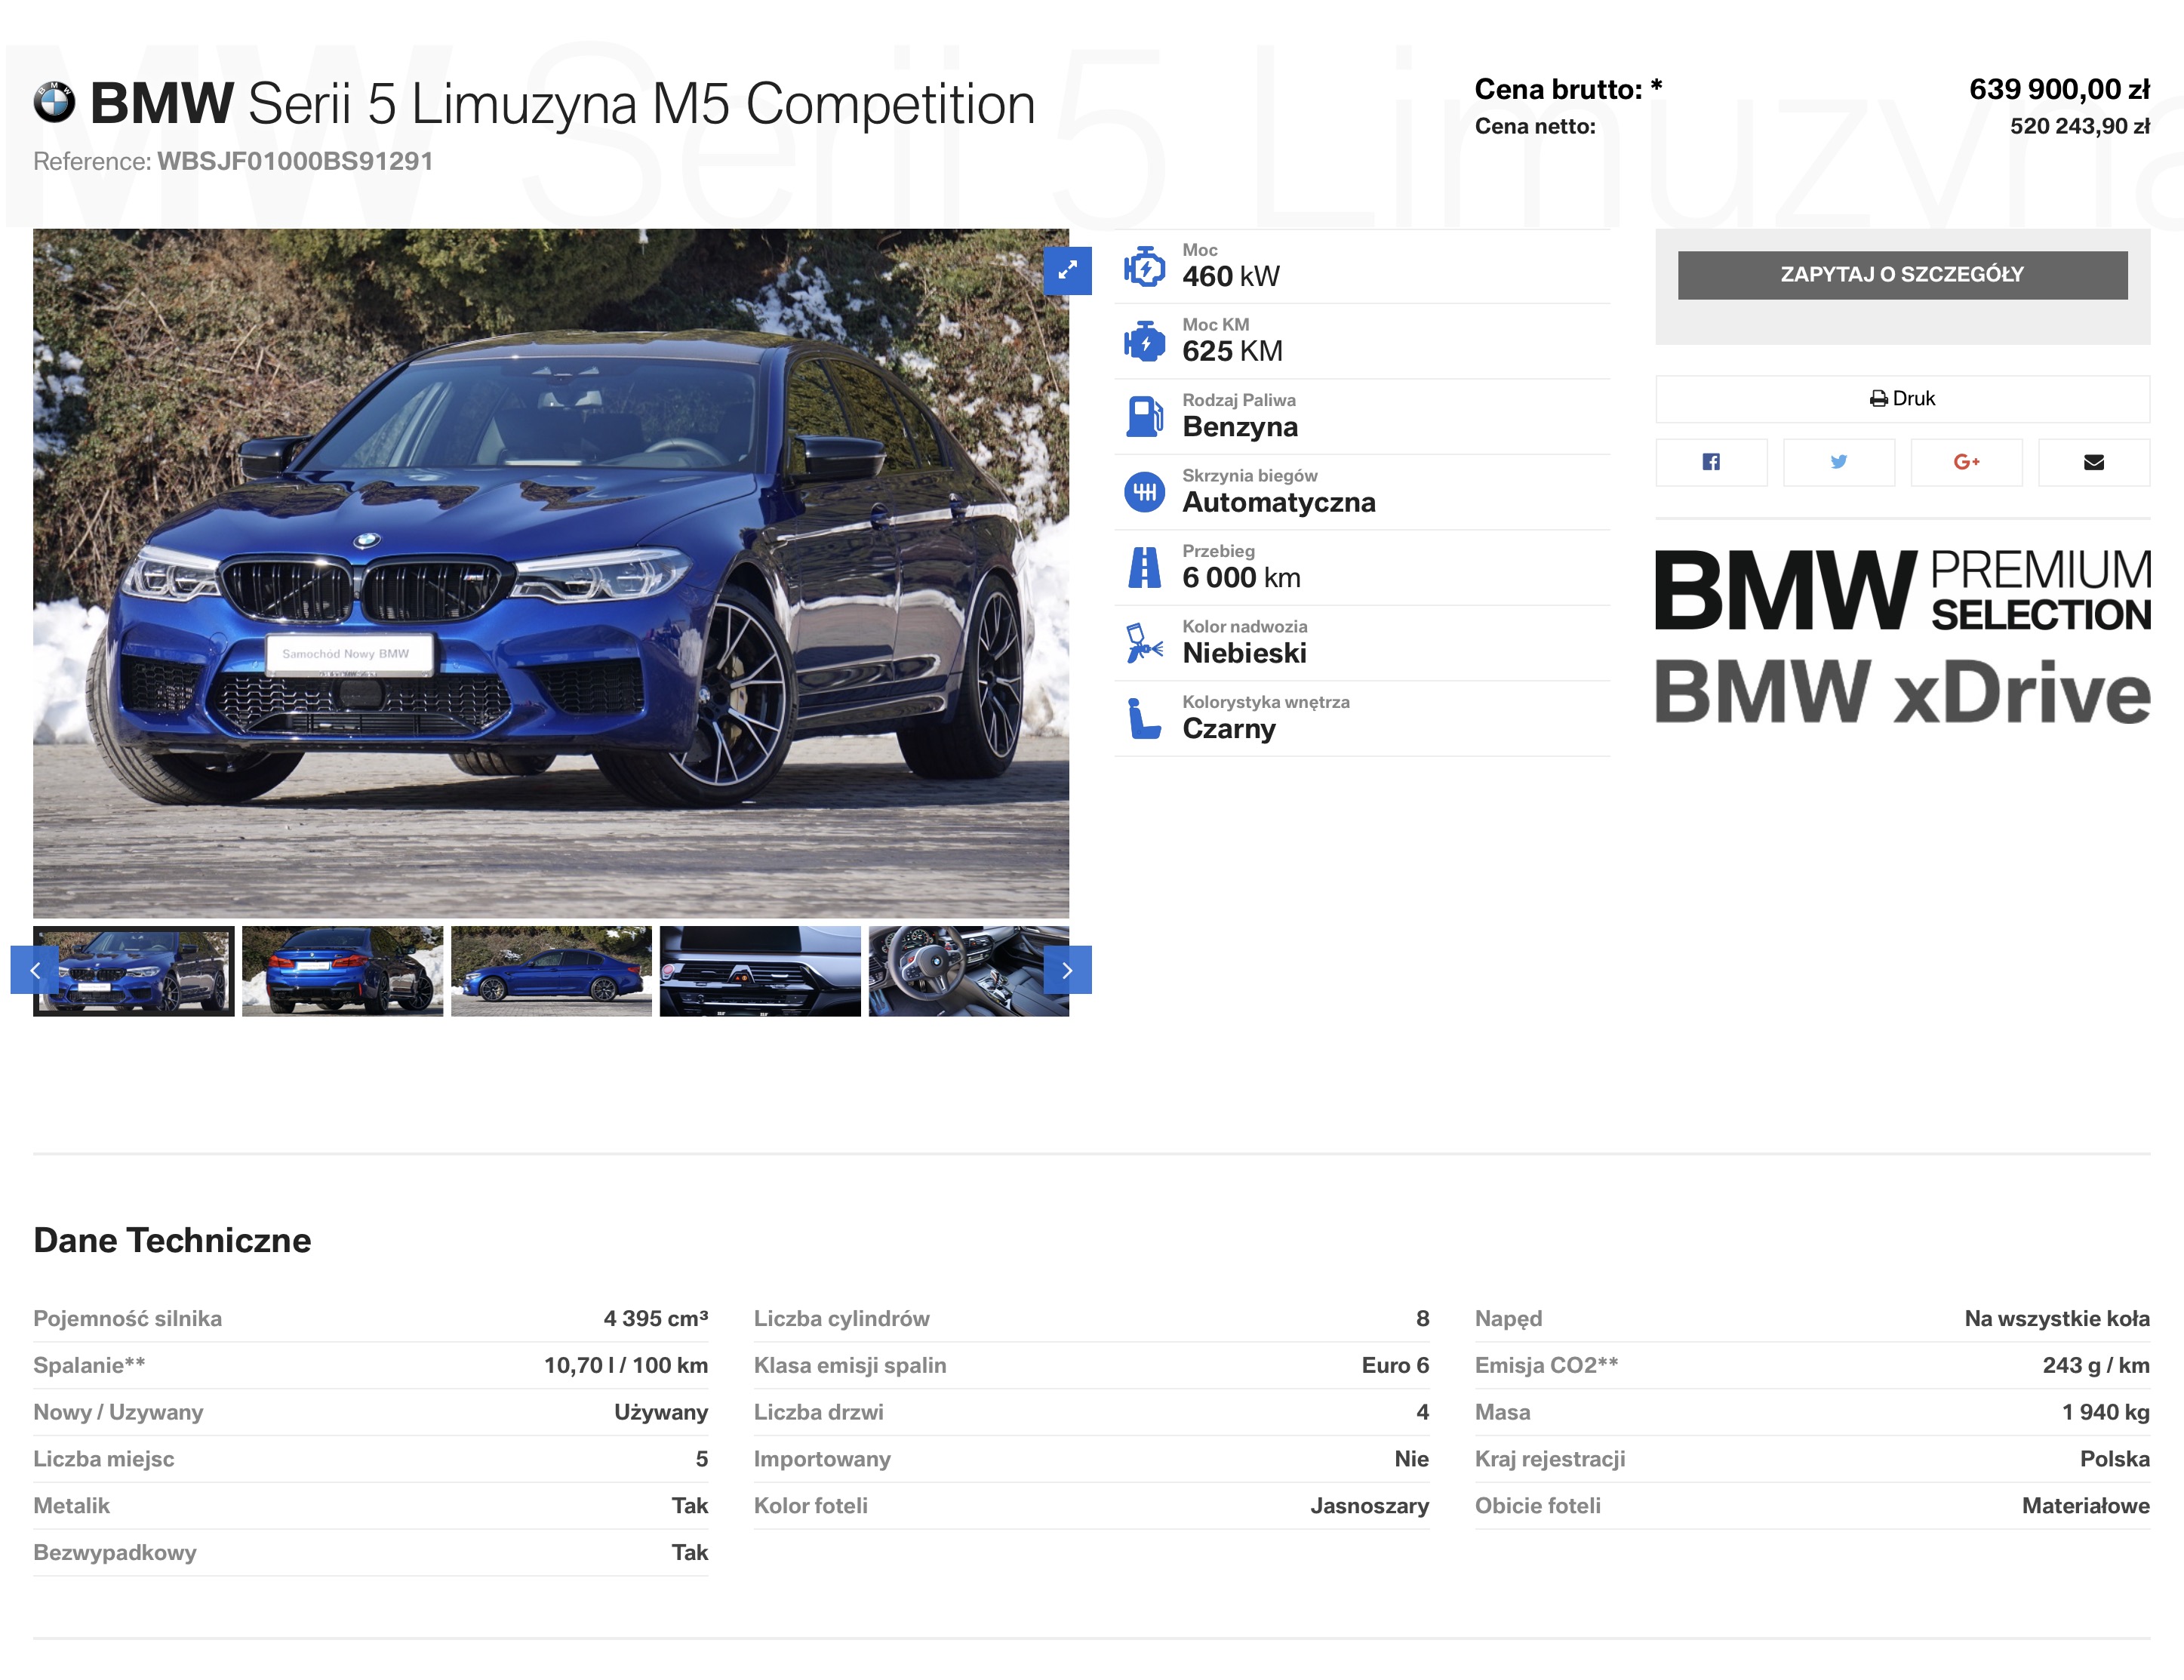Click the BMW xDrive logo
The height and width of the screenshot is (1680, 2184).
pos(1902,692)
